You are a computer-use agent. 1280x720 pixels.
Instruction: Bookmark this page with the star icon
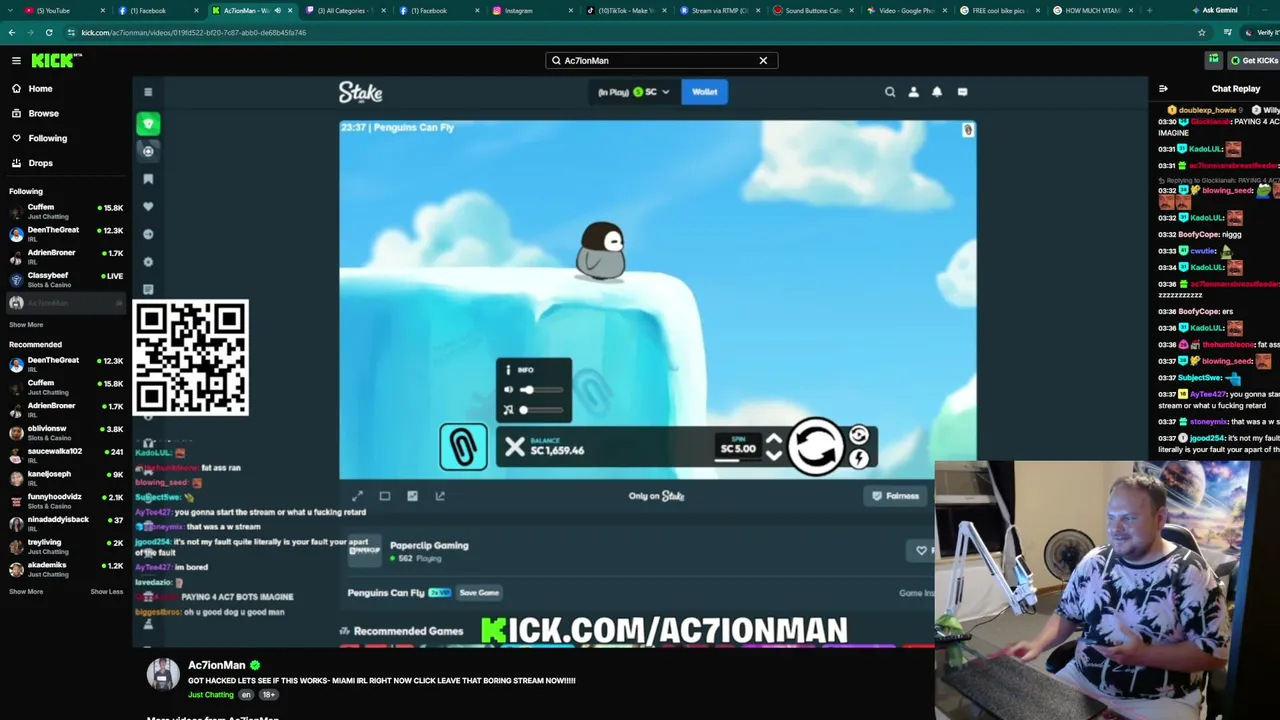tap(1202, 33)
